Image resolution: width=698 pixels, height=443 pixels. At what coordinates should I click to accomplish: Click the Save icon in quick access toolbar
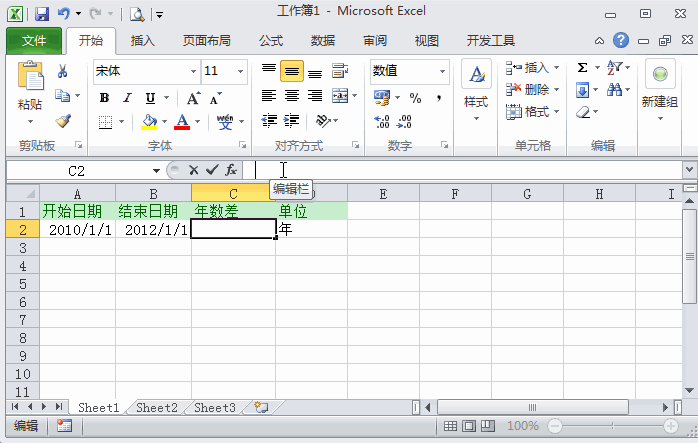42,14
